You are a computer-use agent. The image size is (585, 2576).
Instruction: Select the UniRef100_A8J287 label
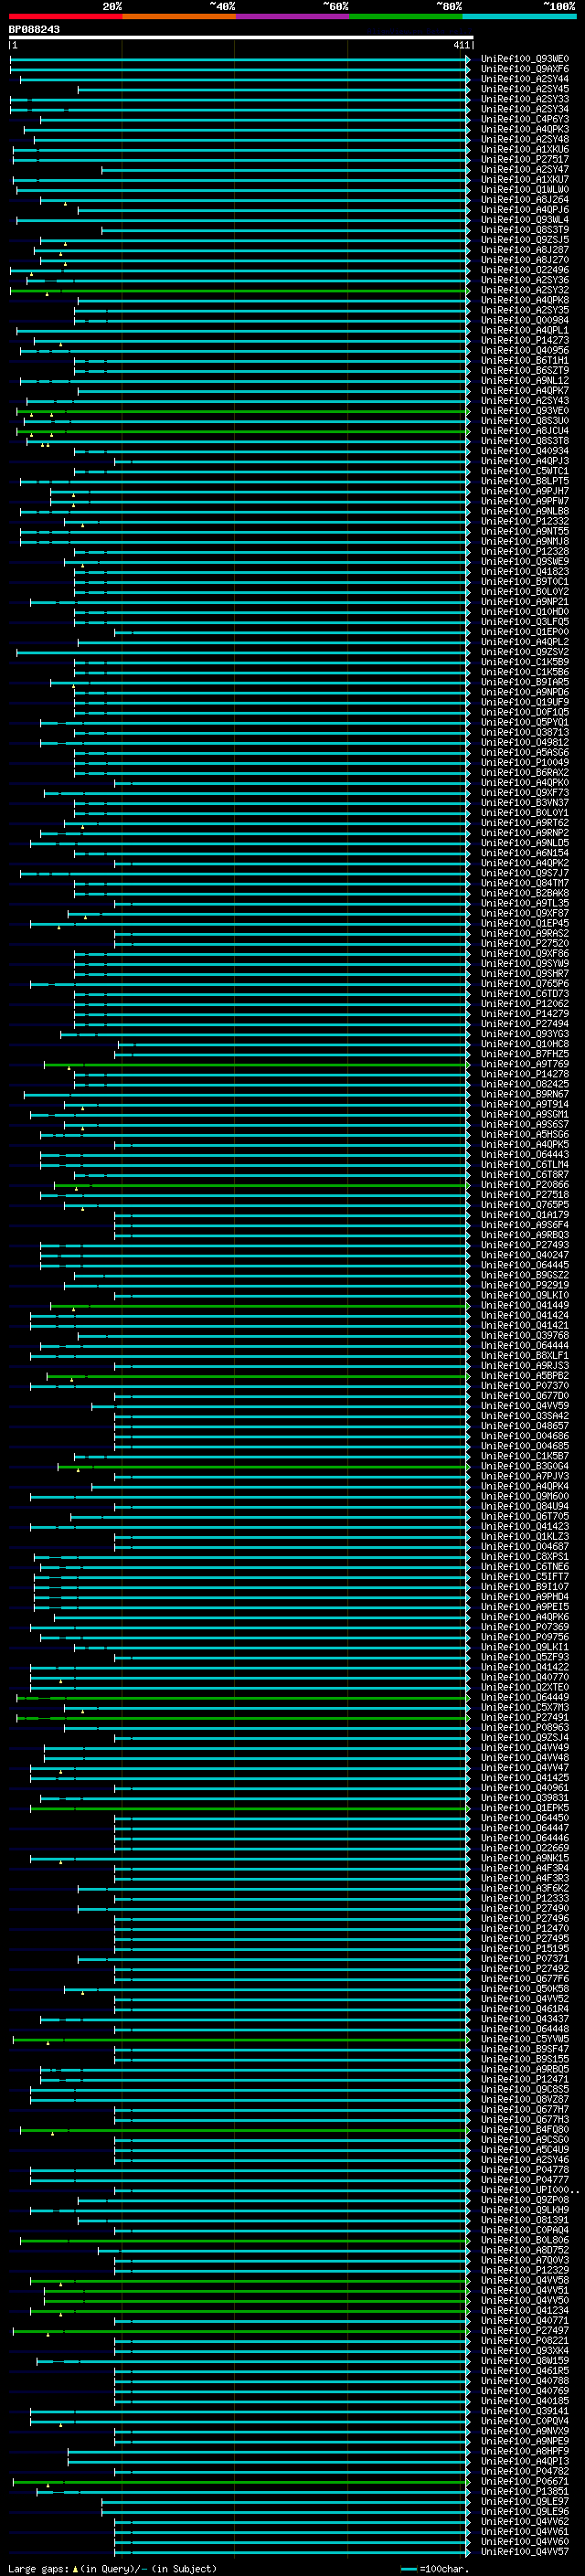pos(524,250)
